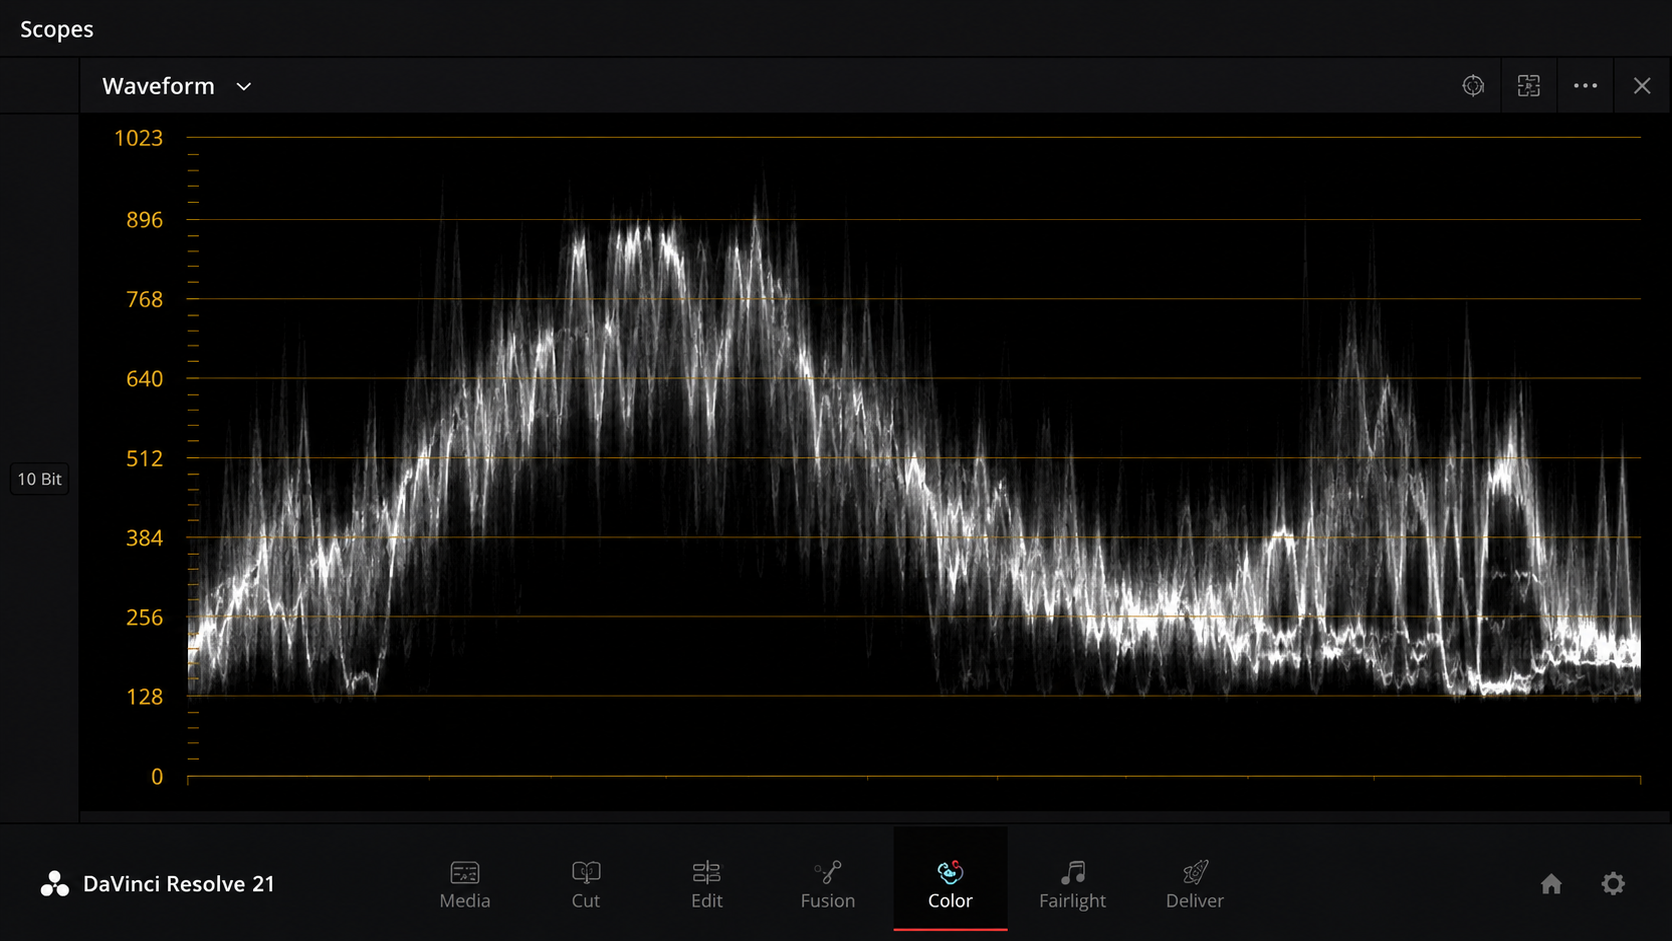Open the Project Manager home icon

(x=1551, y=884)
